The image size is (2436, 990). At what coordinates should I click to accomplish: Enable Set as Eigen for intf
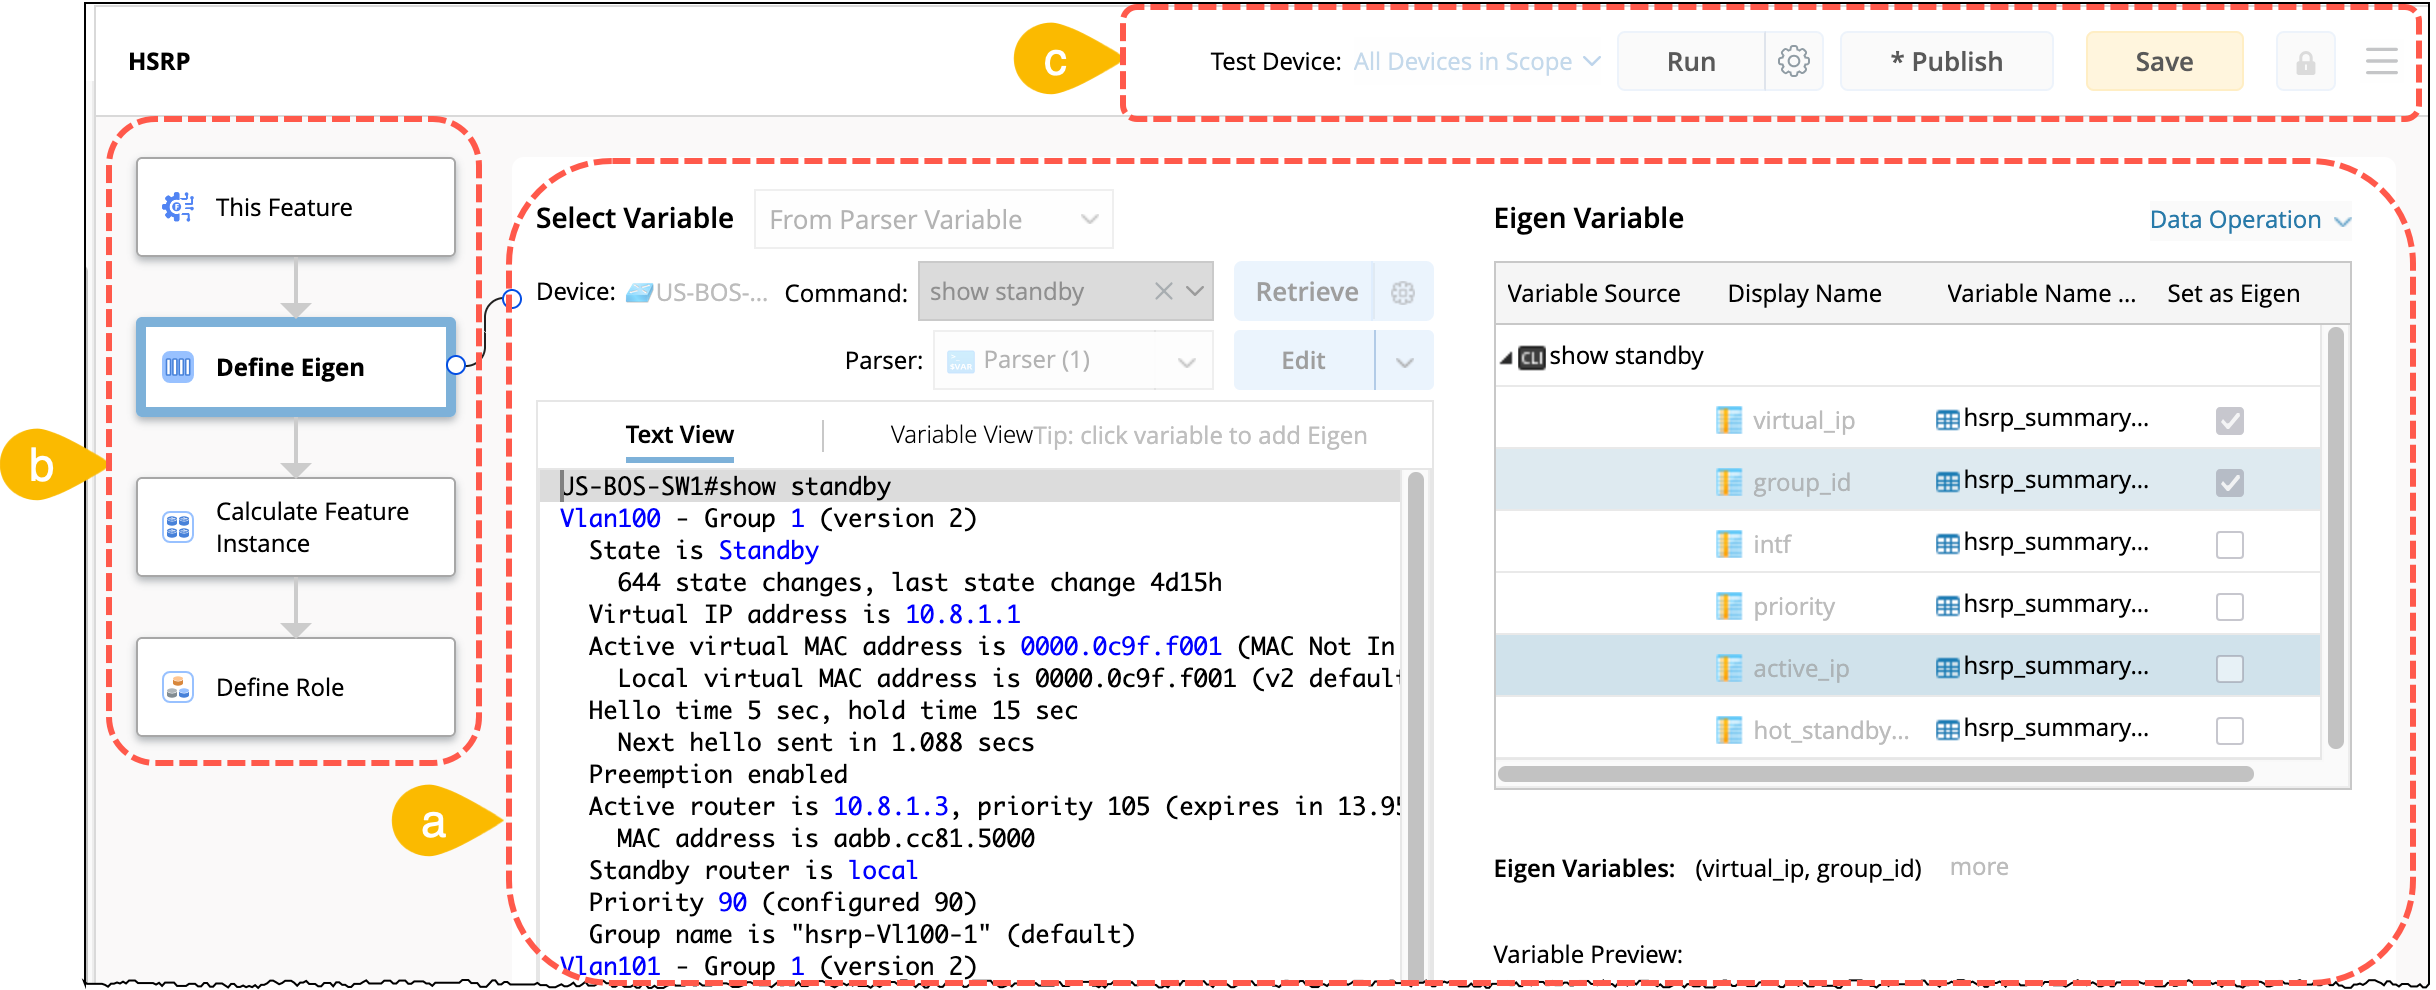click(2229, 545)
